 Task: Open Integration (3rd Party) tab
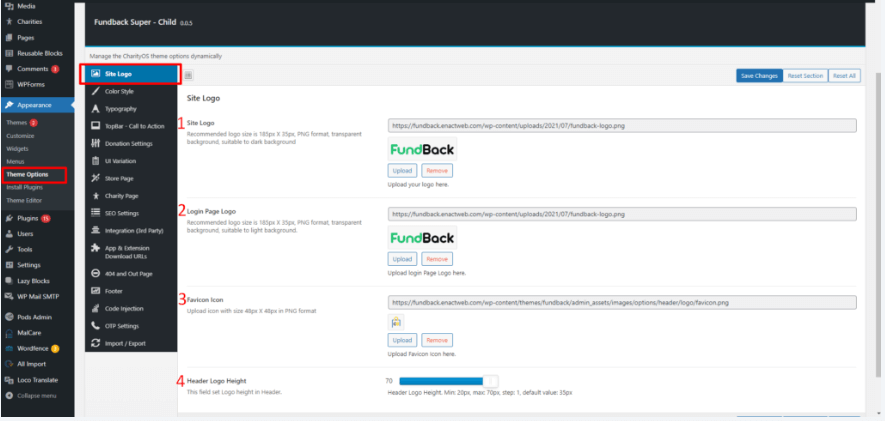[131, 231]
